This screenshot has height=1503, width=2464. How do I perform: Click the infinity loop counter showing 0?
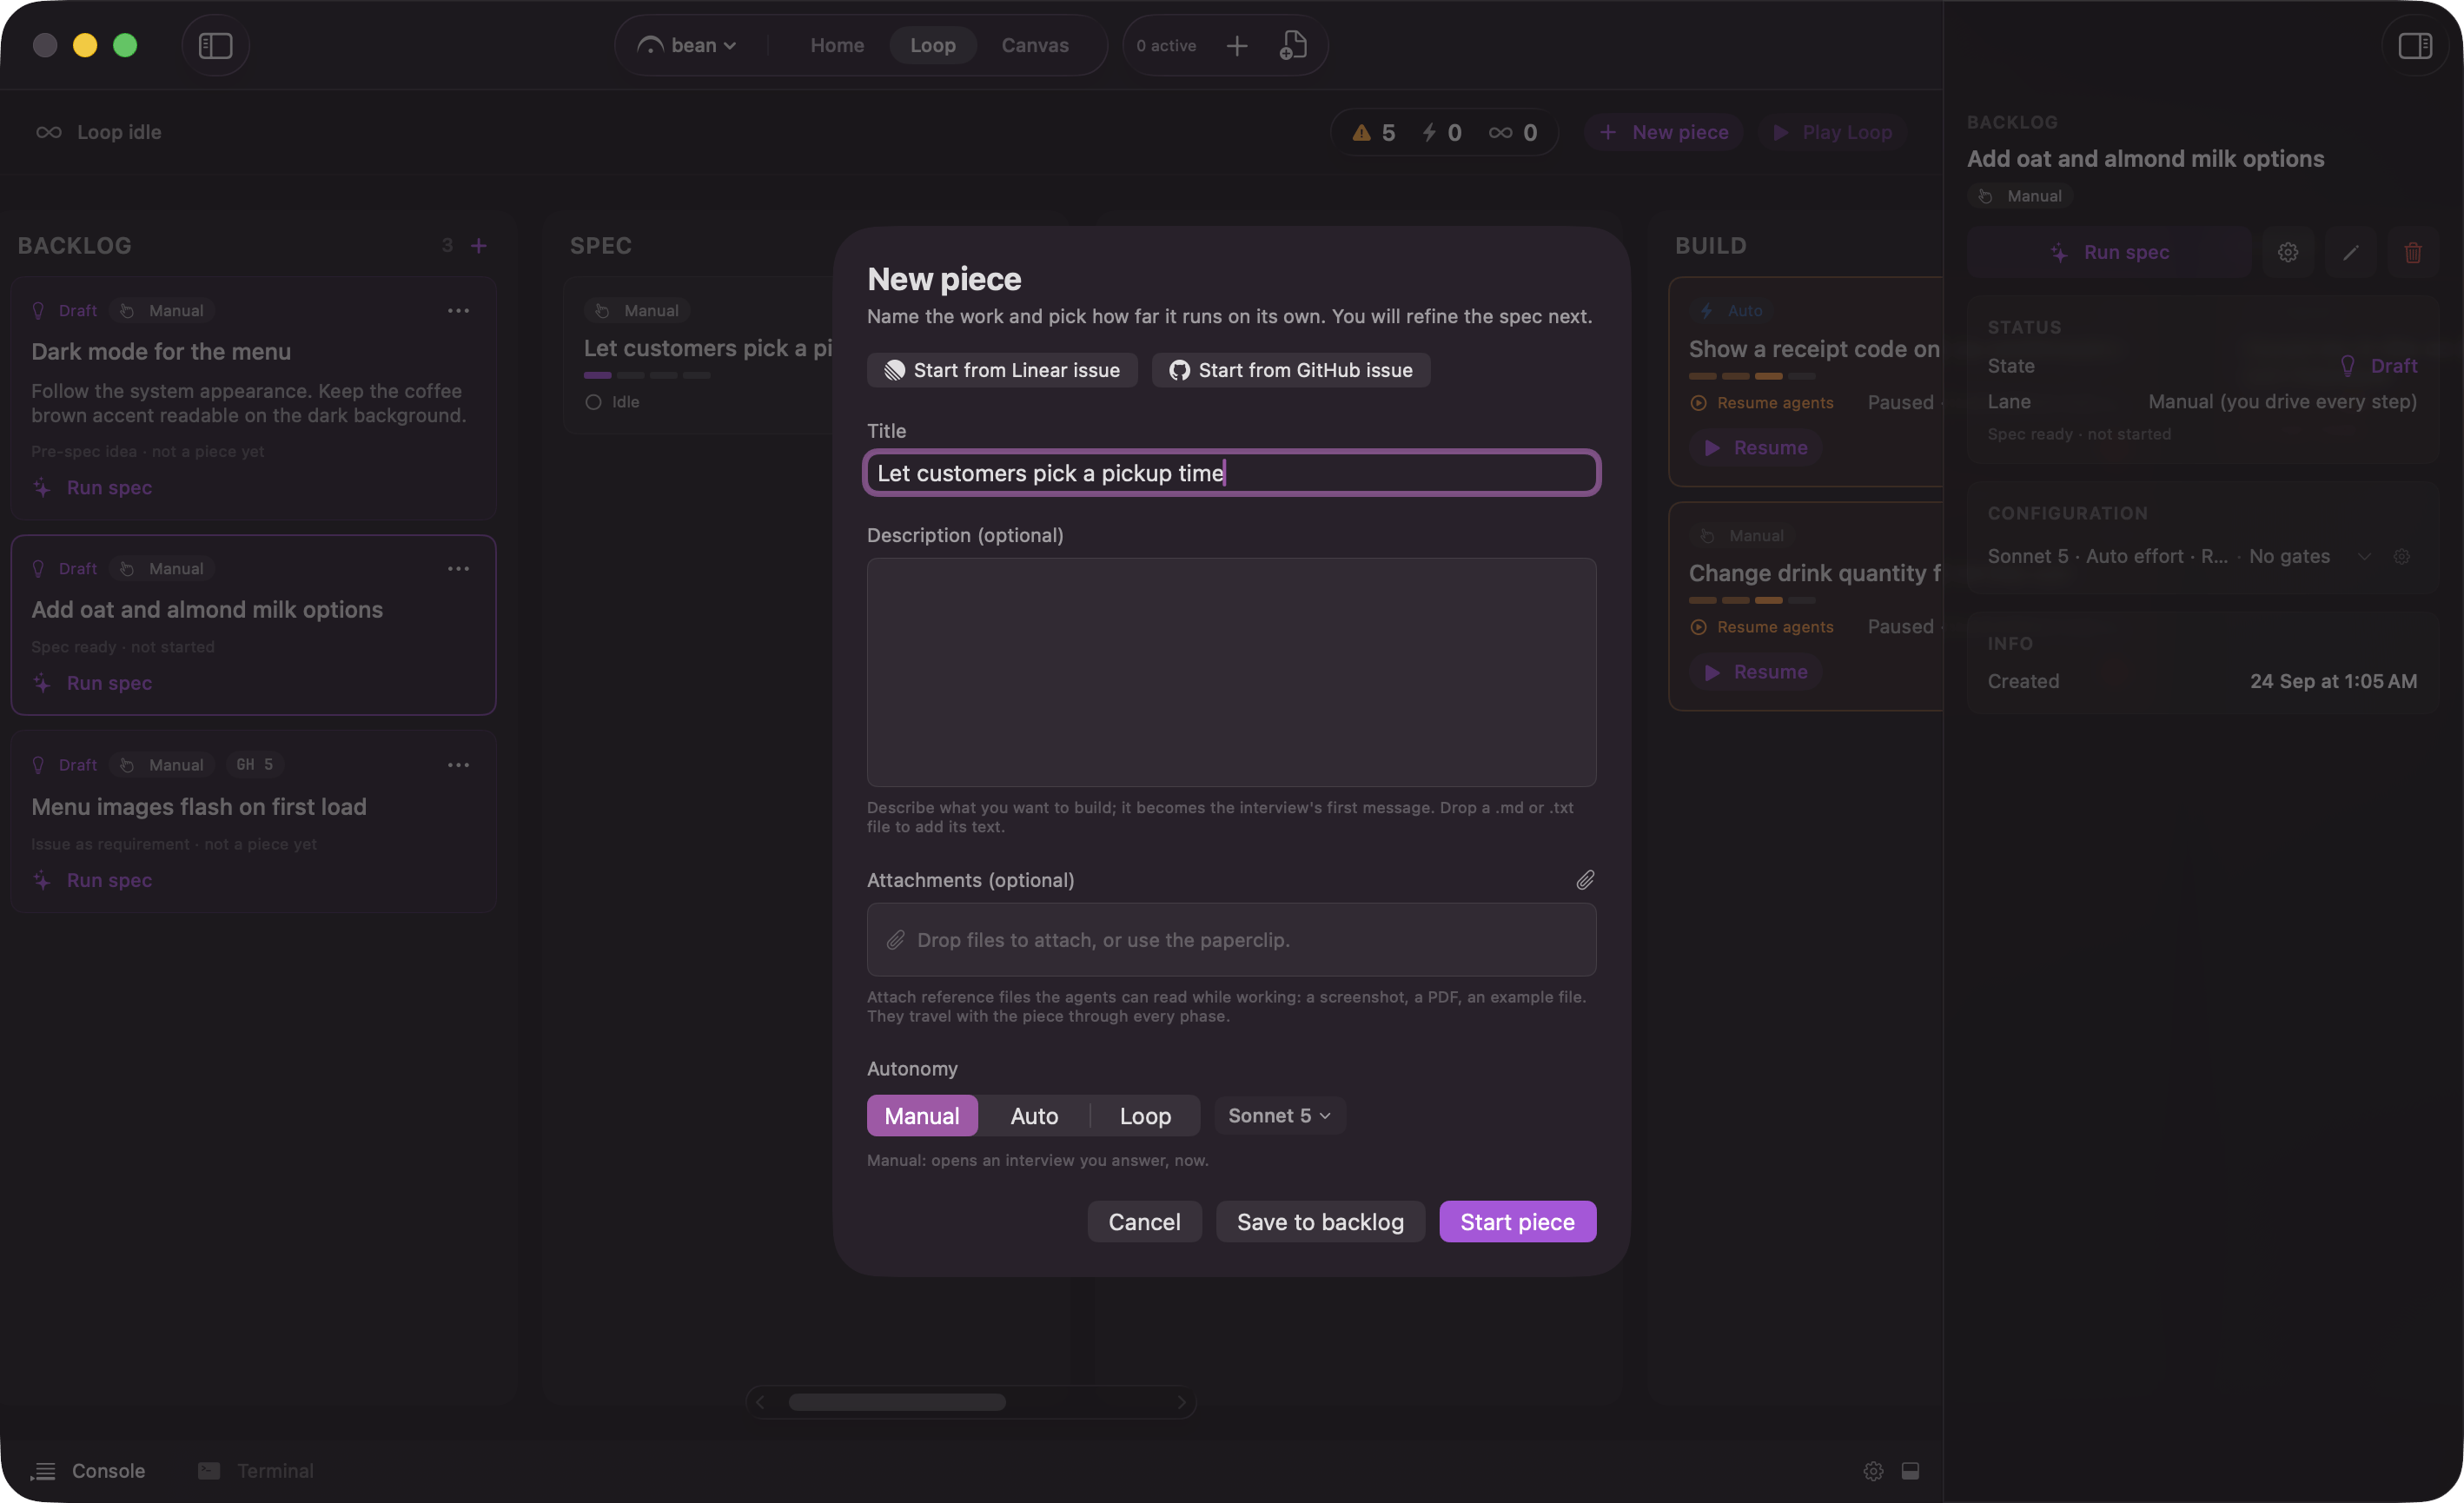1513,133
